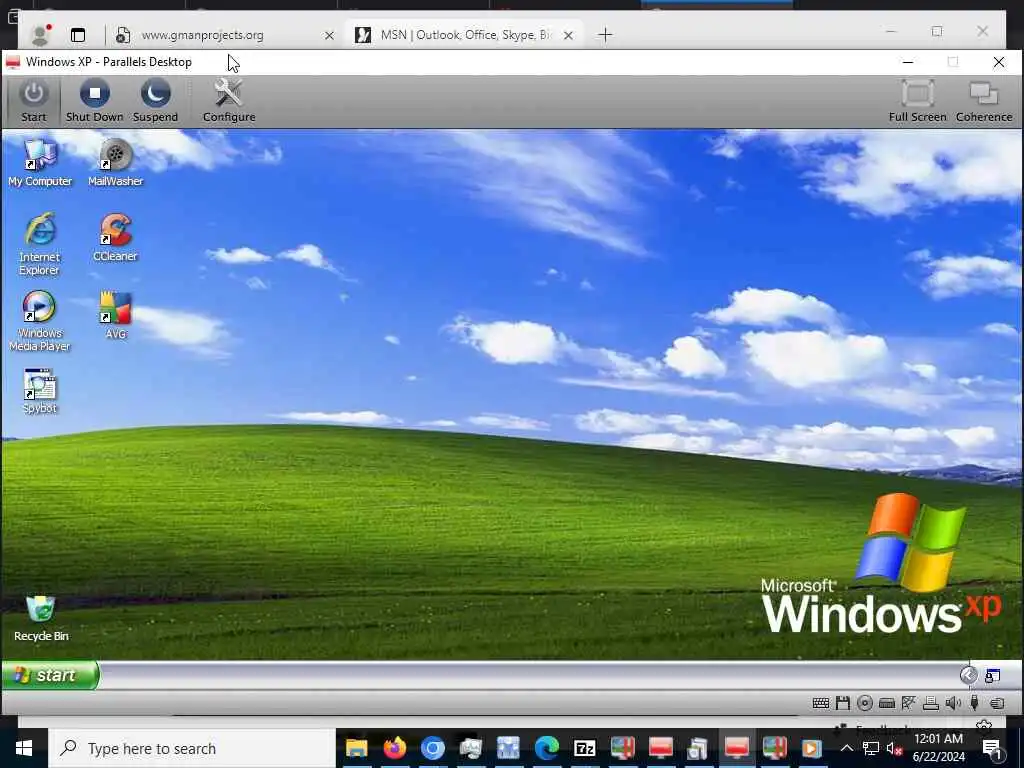Open 7-Zip from the taskbar
1024x768 pixels.
point(584,748)
